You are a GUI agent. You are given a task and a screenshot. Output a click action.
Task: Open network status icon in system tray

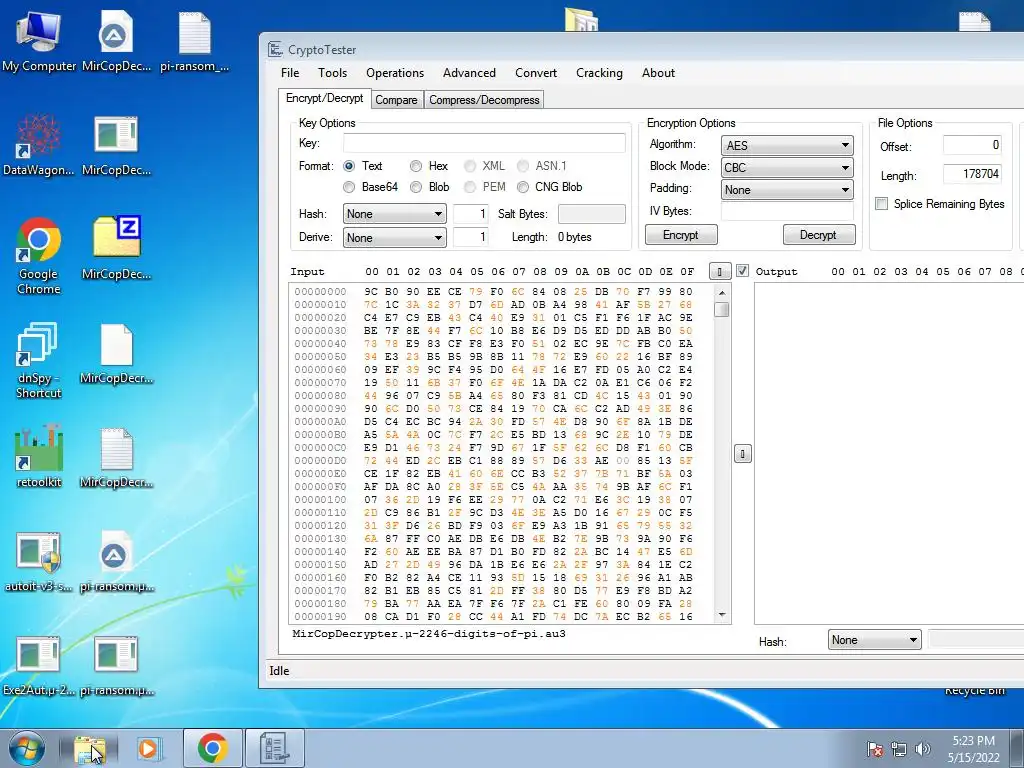[899, 749]
